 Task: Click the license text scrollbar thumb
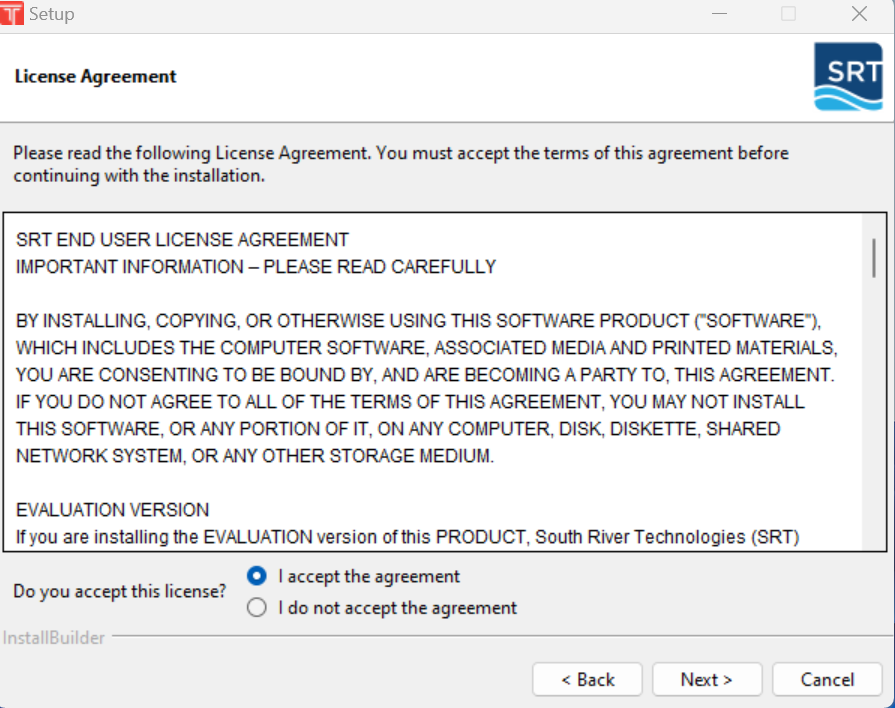click(874, 258)
